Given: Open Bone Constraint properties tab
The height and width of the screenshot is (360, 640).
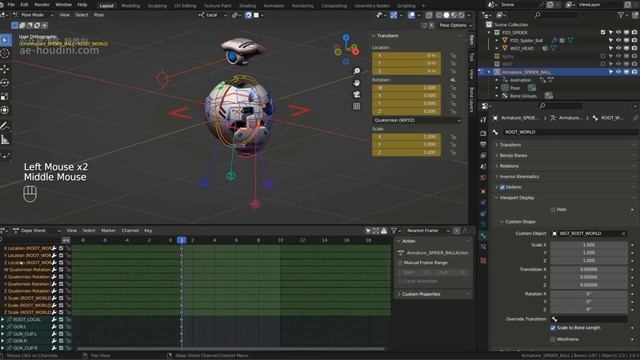Looking at the screenshot, I should point(483,247).
